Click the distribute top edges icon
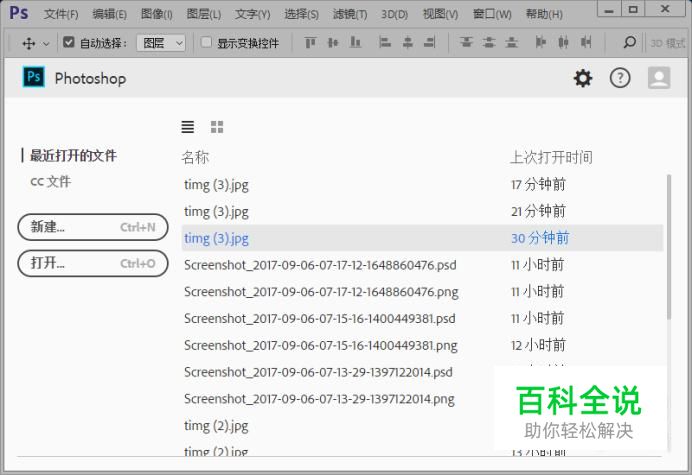 (x=466, y=42)
